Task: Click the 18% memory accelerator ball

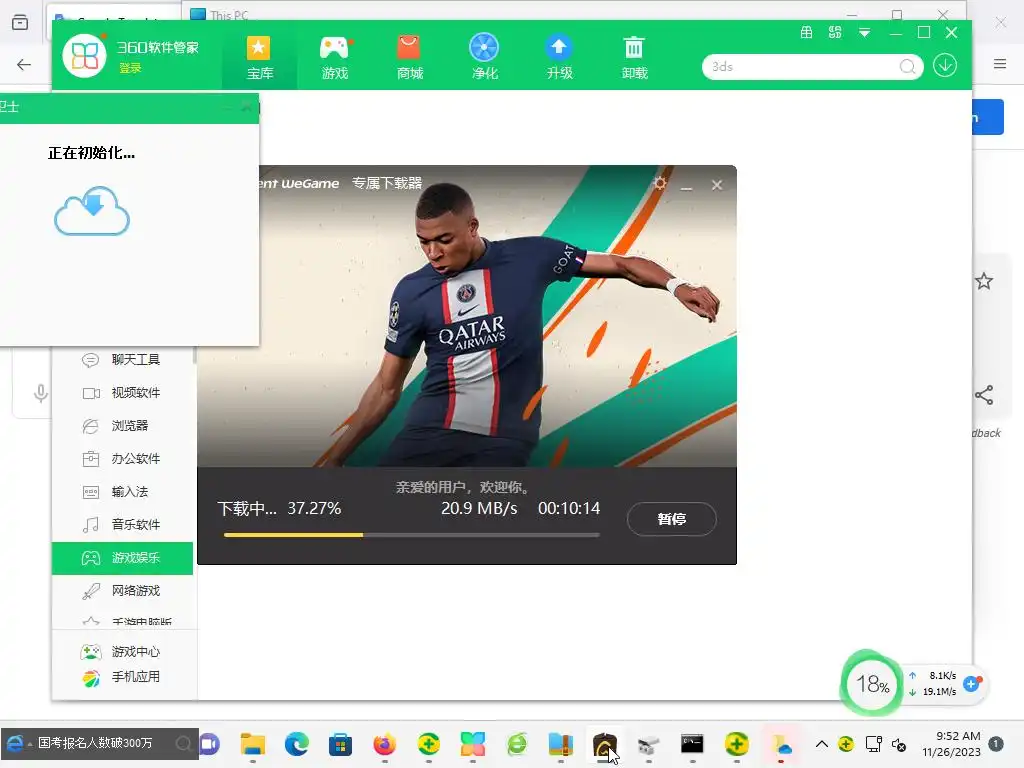Action: [871, 684]
